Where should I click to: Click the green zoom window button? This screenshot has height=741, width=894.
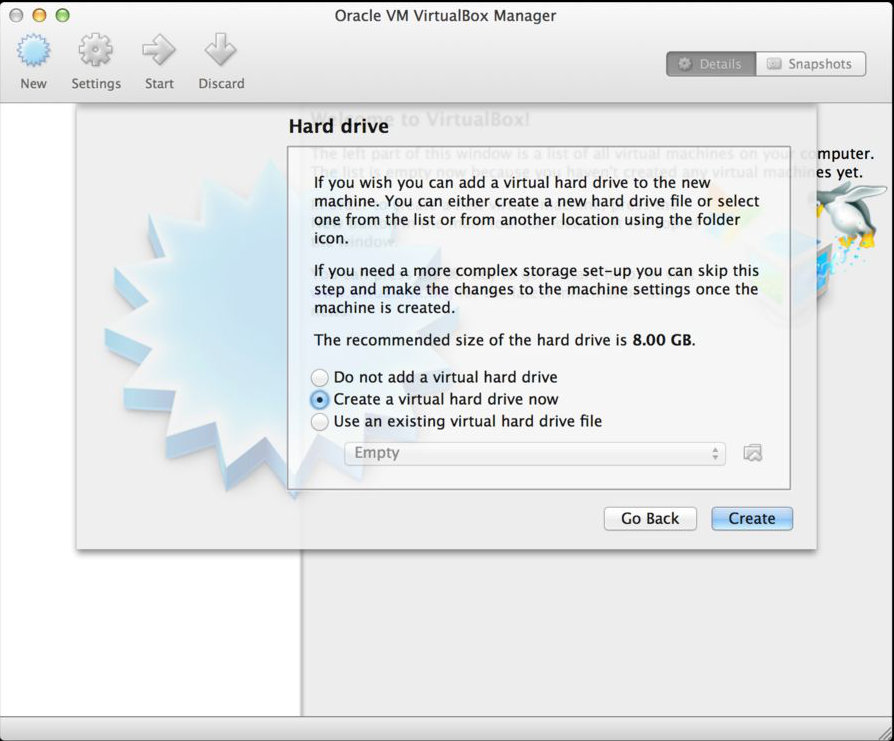point(63,15)
